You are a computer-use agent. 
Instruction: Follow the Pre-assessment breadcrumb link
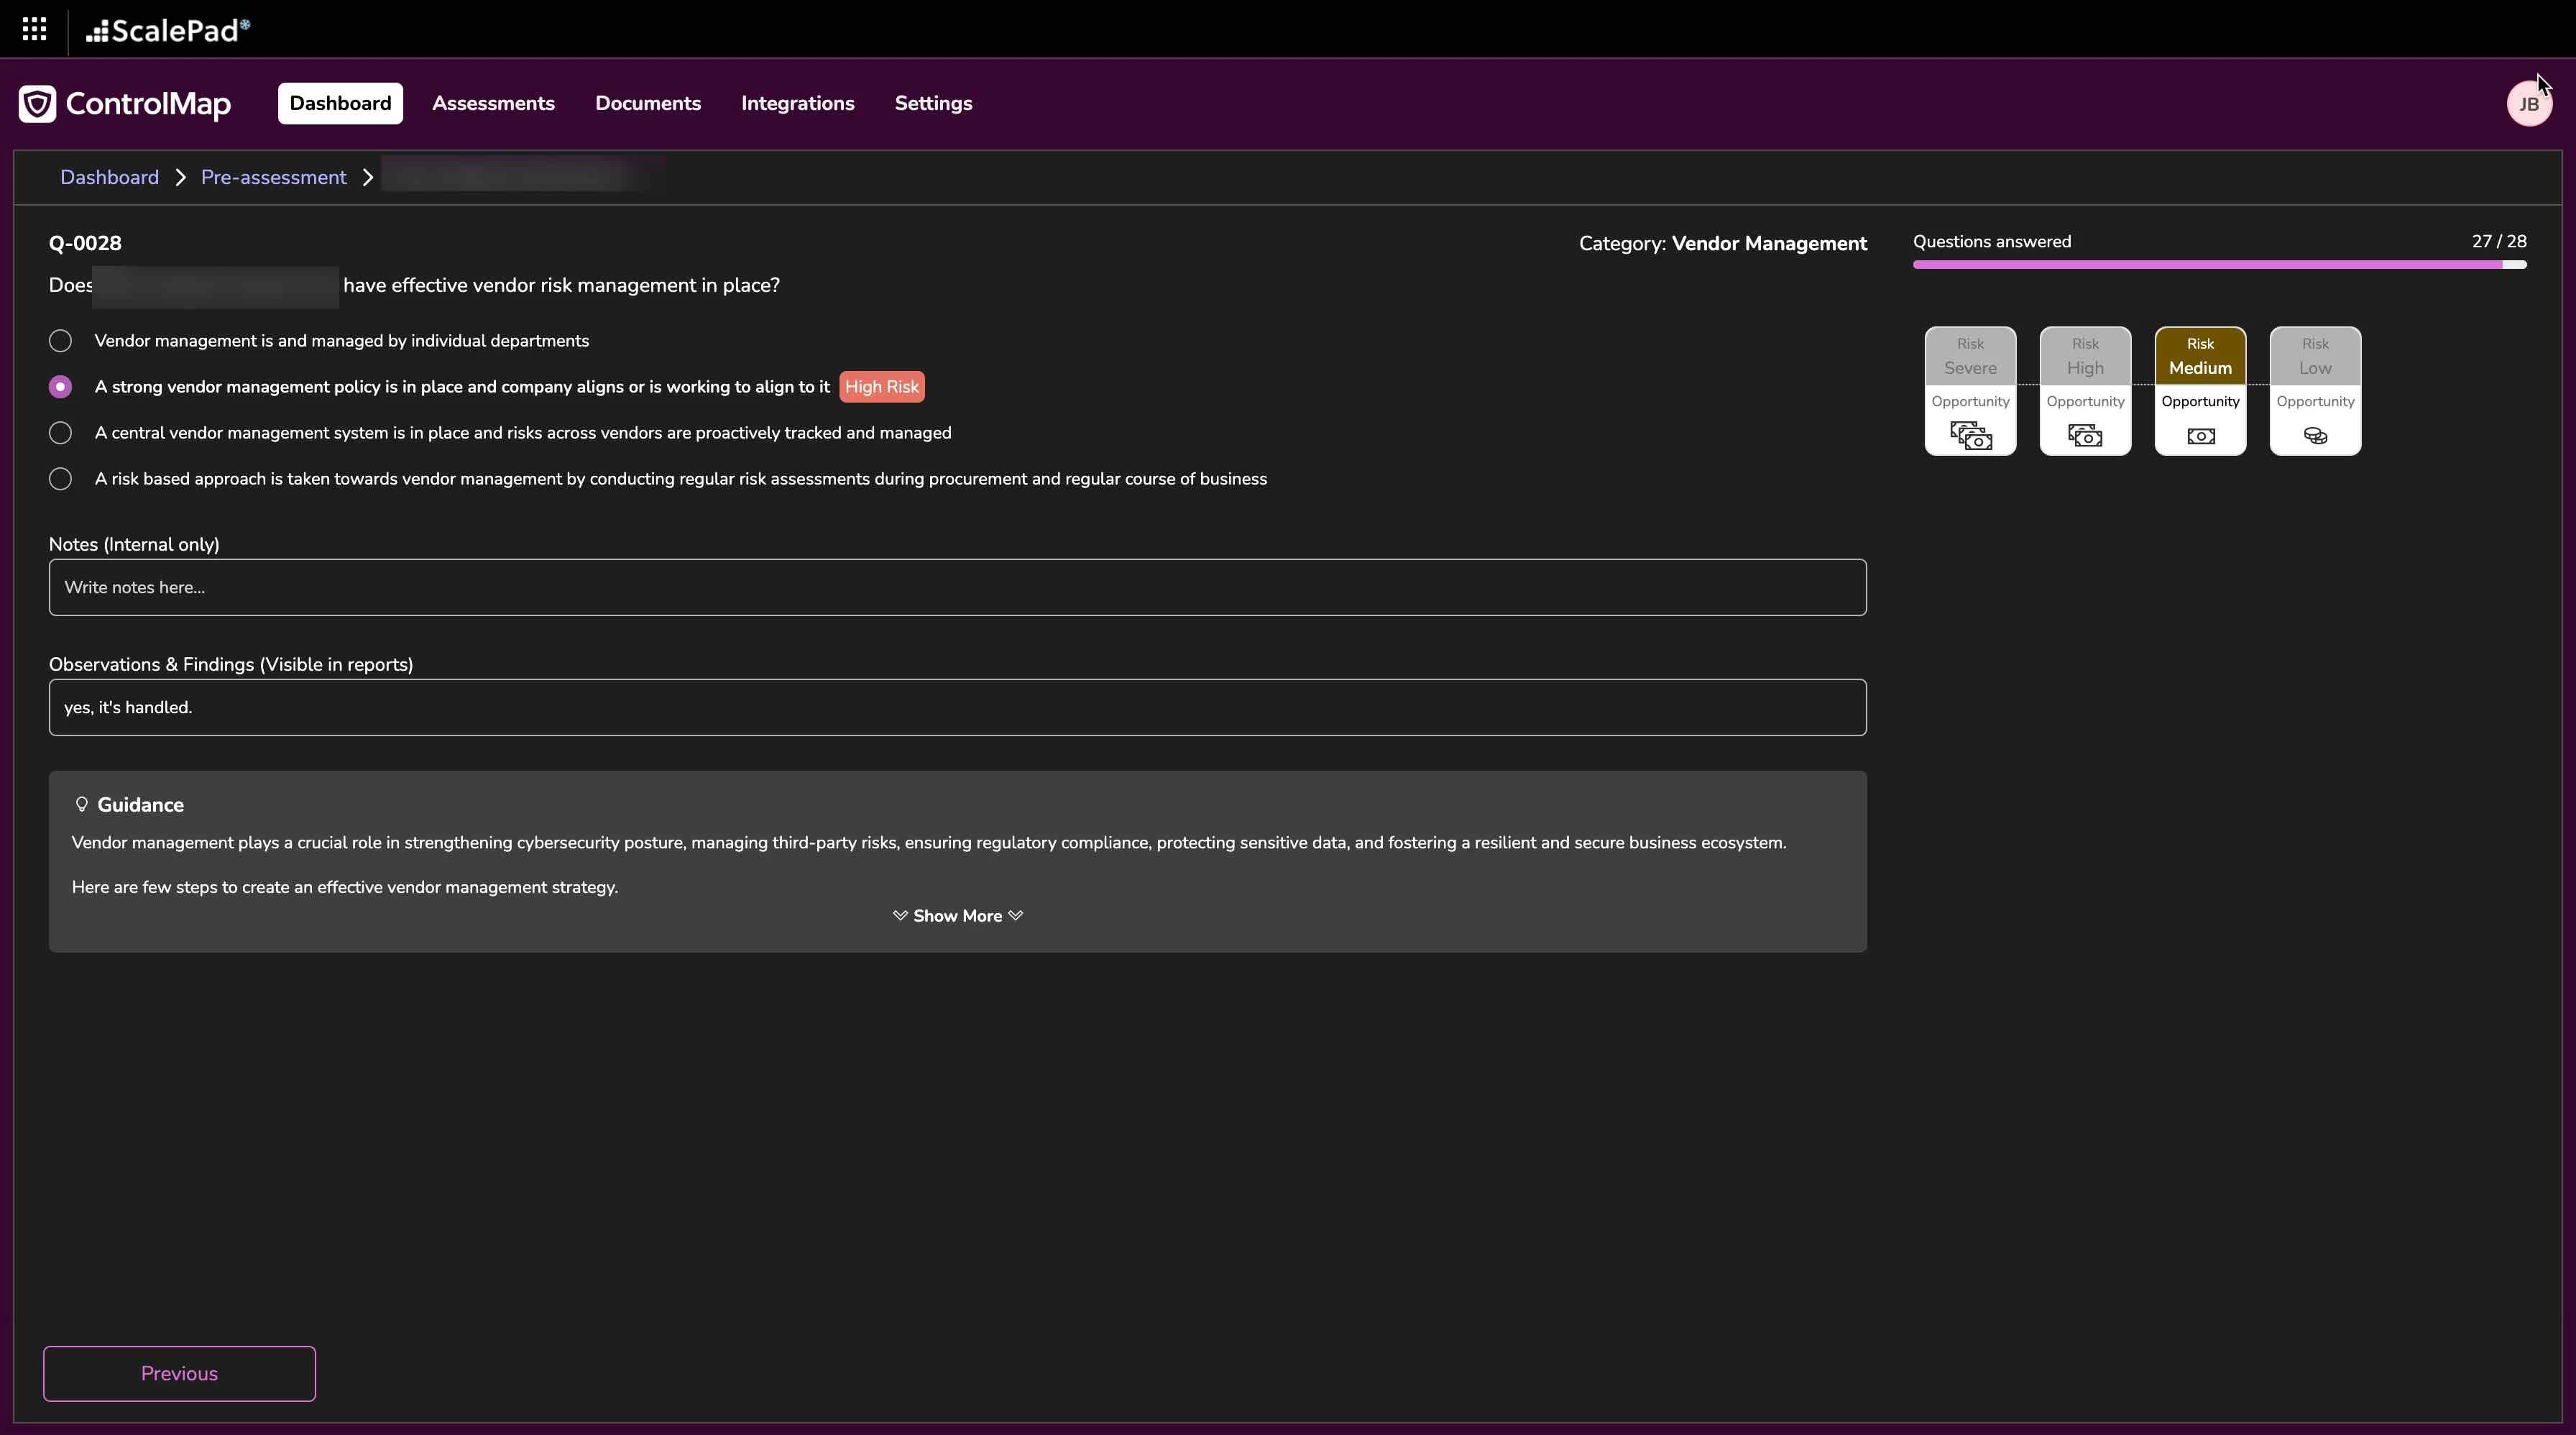click(273, 178)
